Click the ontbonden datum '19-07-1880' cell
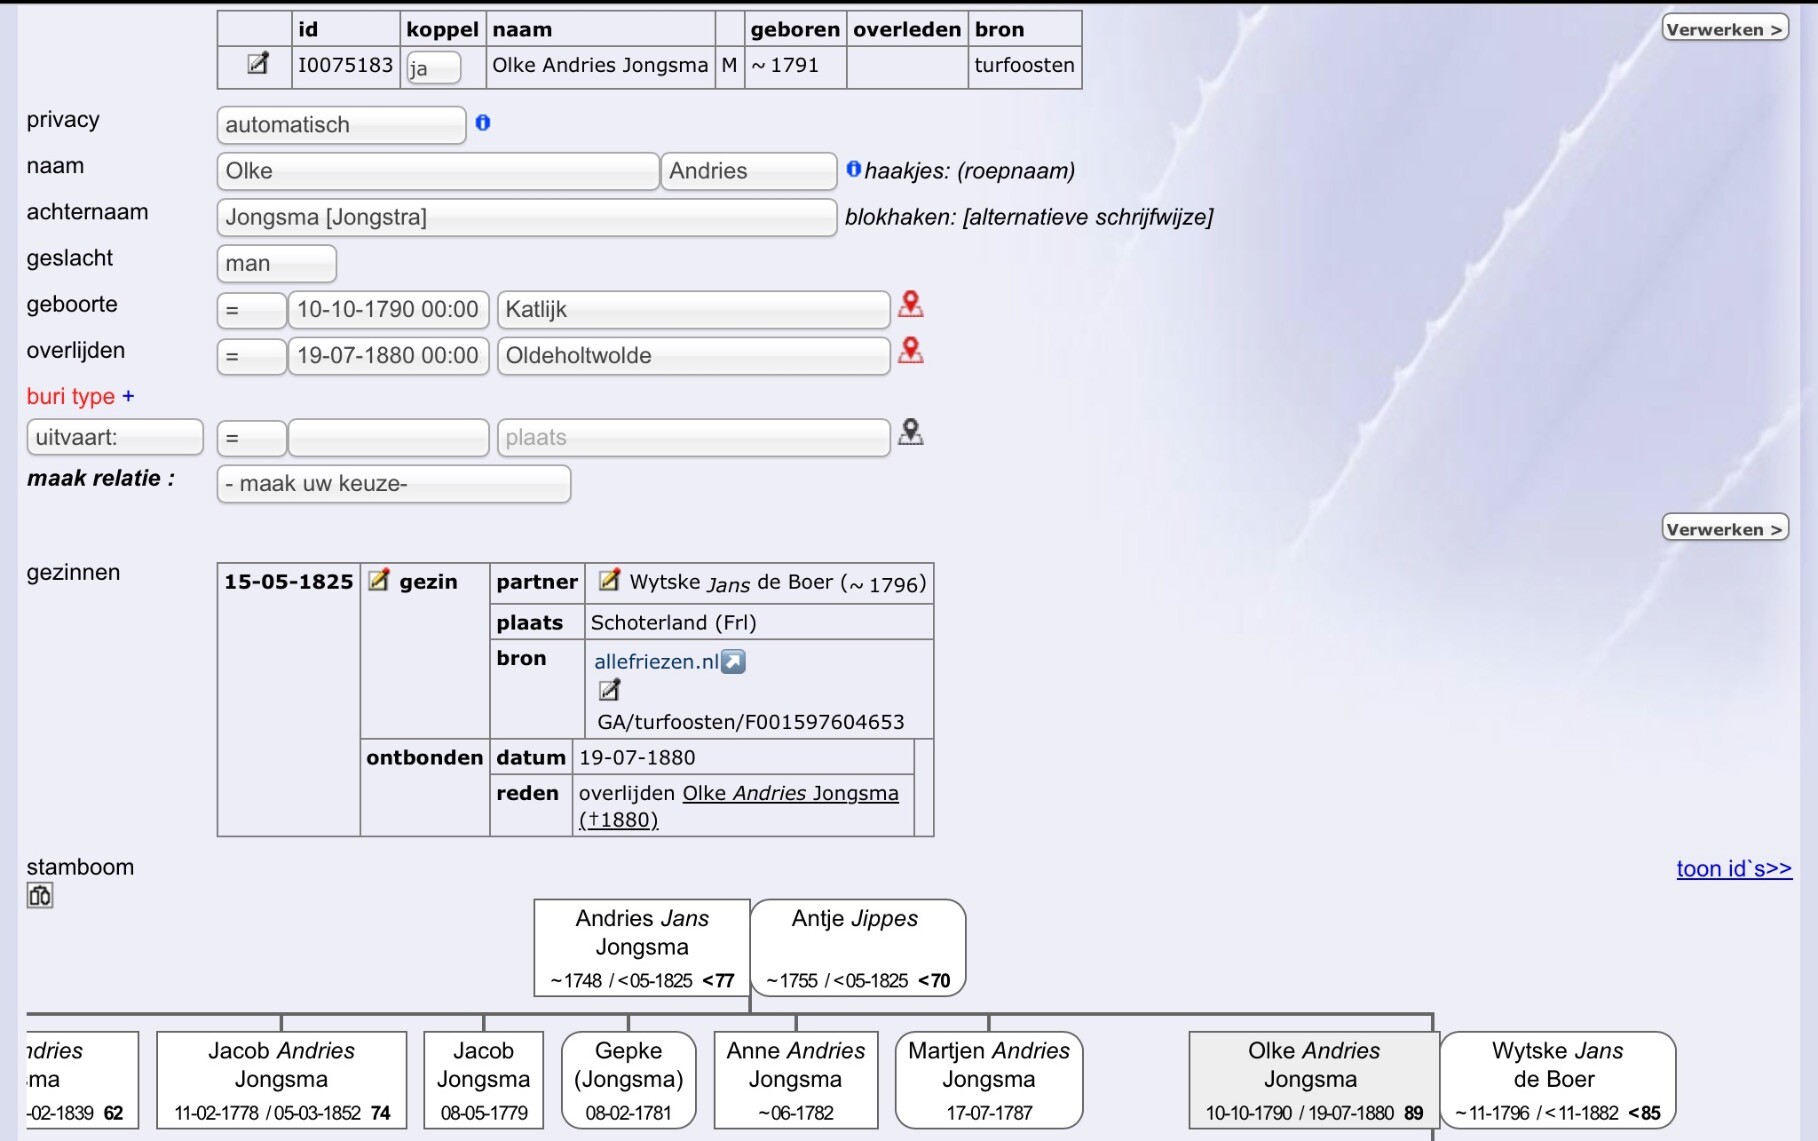Image resolution: width=1818 pixels, height=1141 pixels. coord(743,757)
